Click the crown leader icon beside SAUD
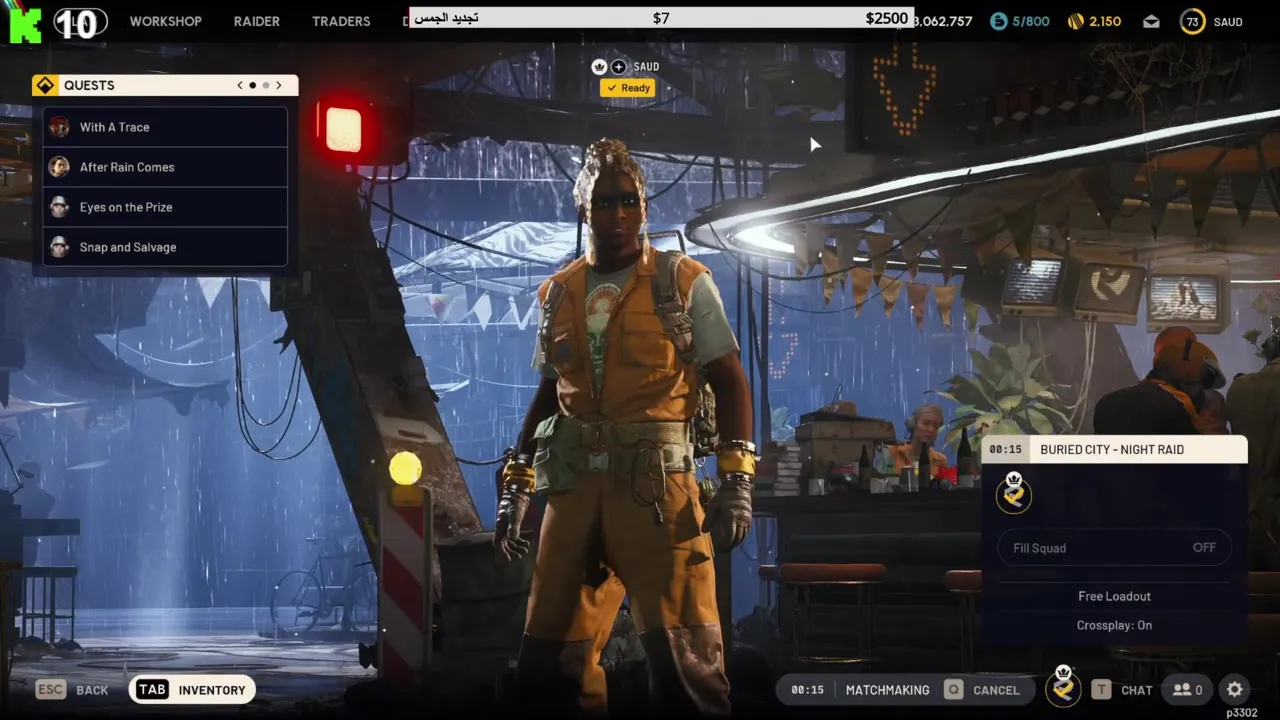The width and height of the screenshot is (1280, 720). (x=600, y=67)
